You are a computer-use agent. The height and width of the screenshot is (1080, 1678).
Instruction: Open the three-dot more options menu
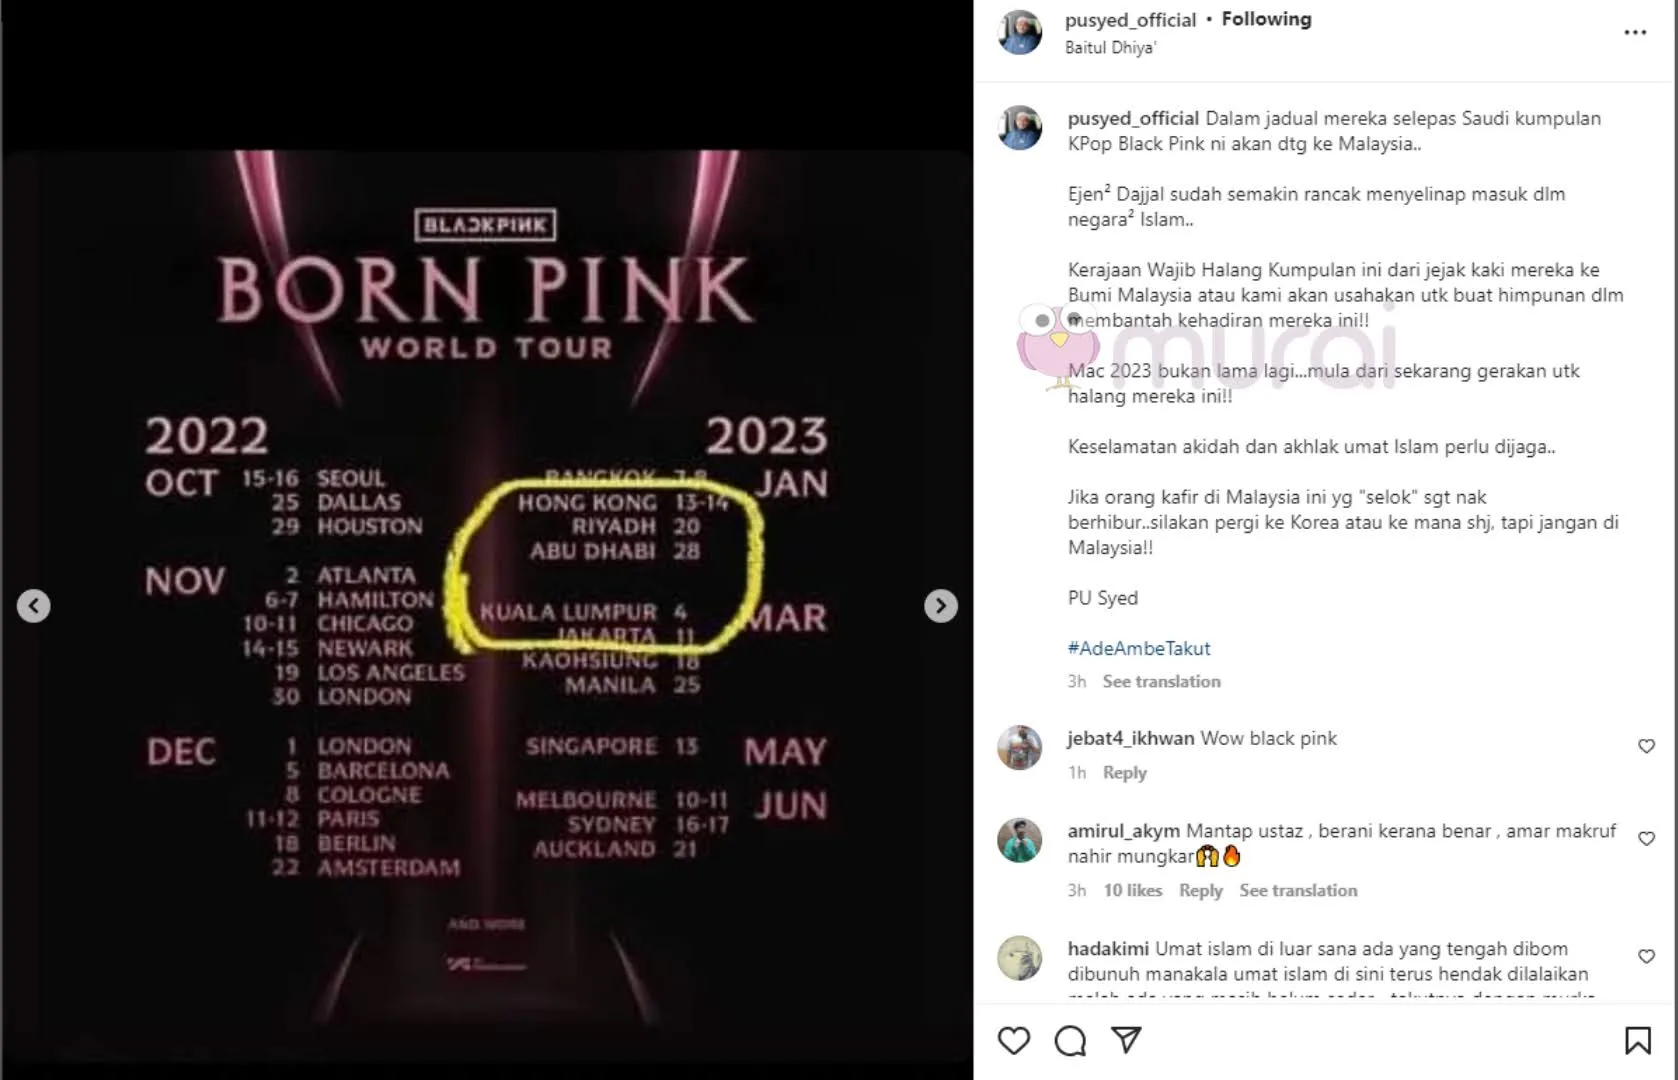pos(1635,33)
